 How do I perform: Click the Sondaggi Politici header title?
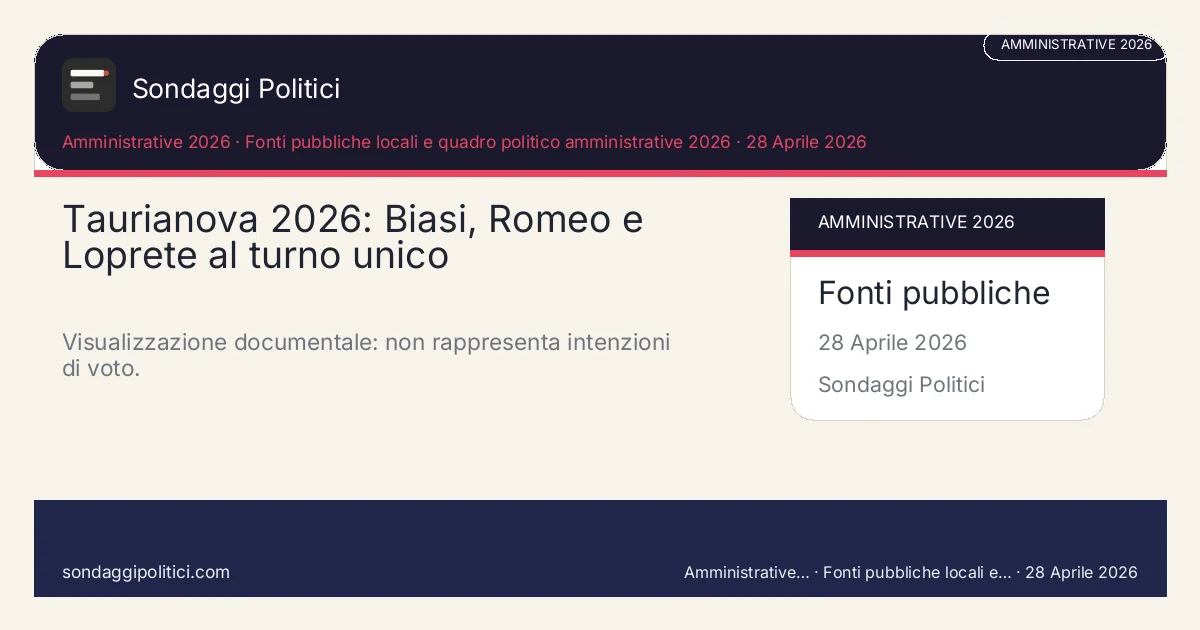pyautogui.click(x=236, y=89)
